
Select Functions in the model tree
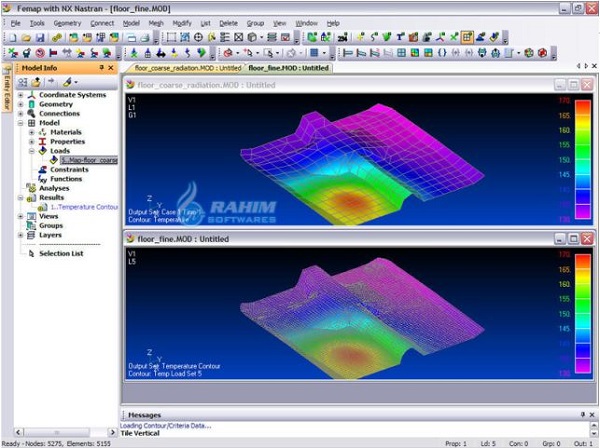click(x=66, y=179)
